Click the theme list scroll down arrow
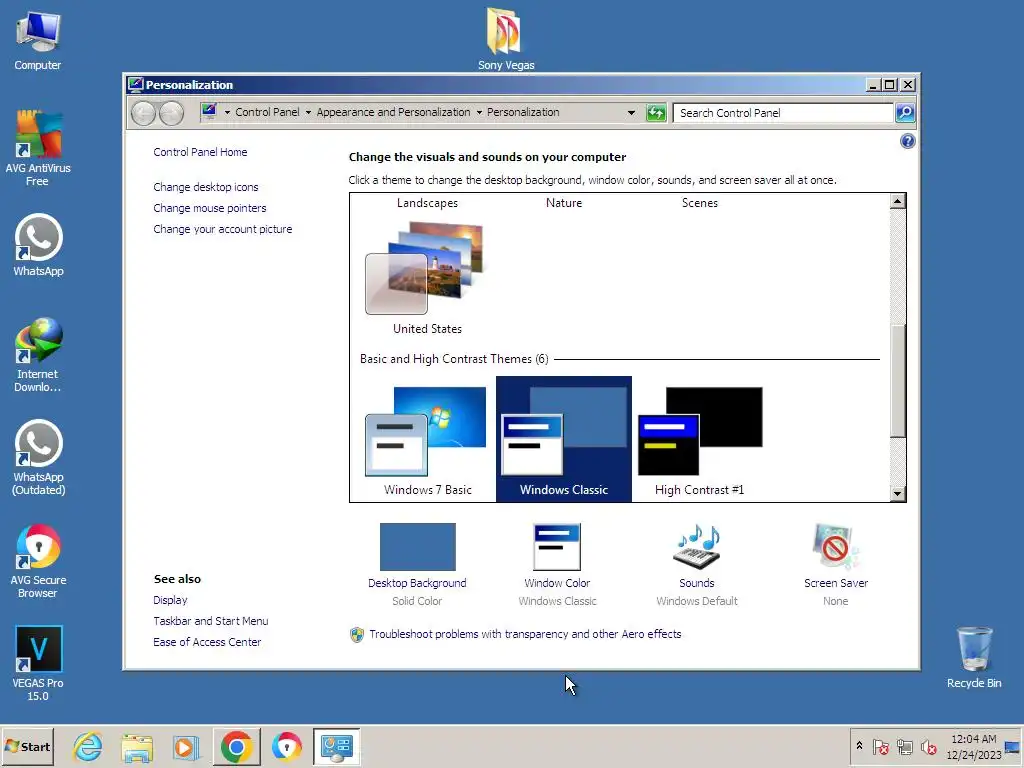This screenshot has width=1024, height=768. point(897,494)
